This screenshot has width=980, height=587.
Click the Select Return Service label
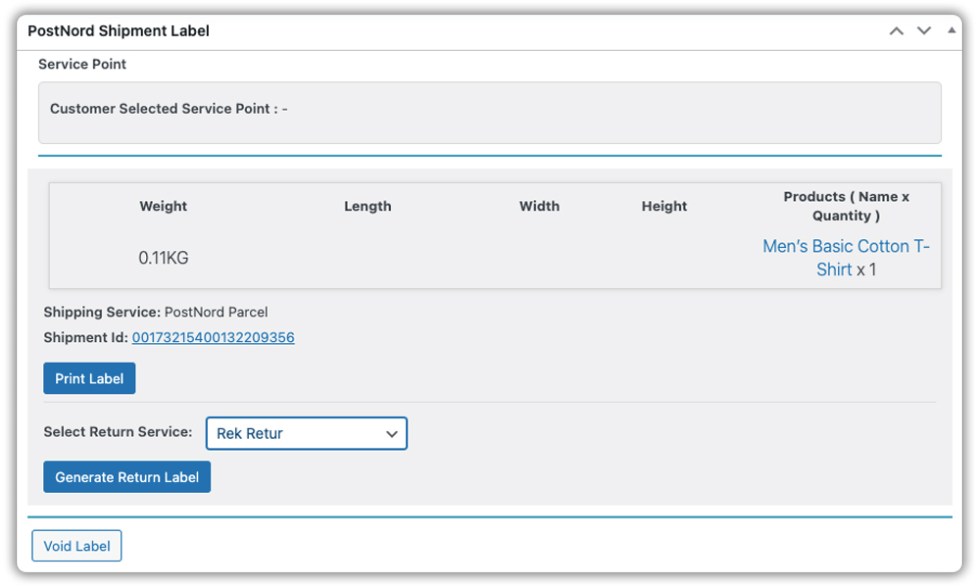coord(118,431)
